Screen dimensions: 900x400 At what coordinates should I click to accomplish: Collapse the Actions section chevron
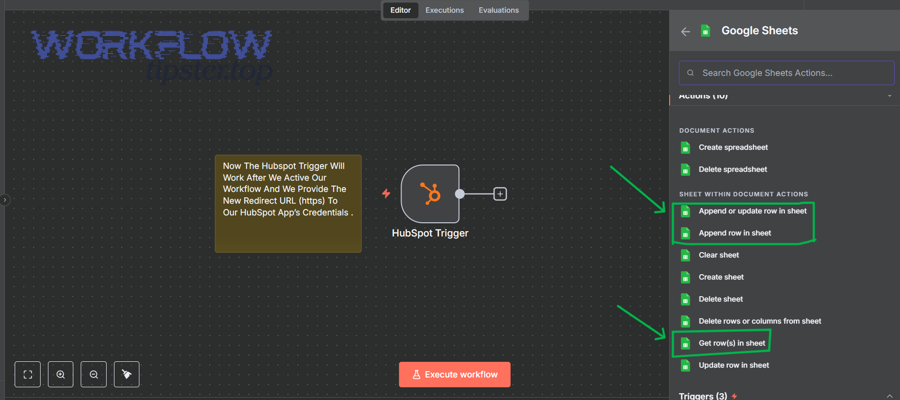(x=889, y=96)
